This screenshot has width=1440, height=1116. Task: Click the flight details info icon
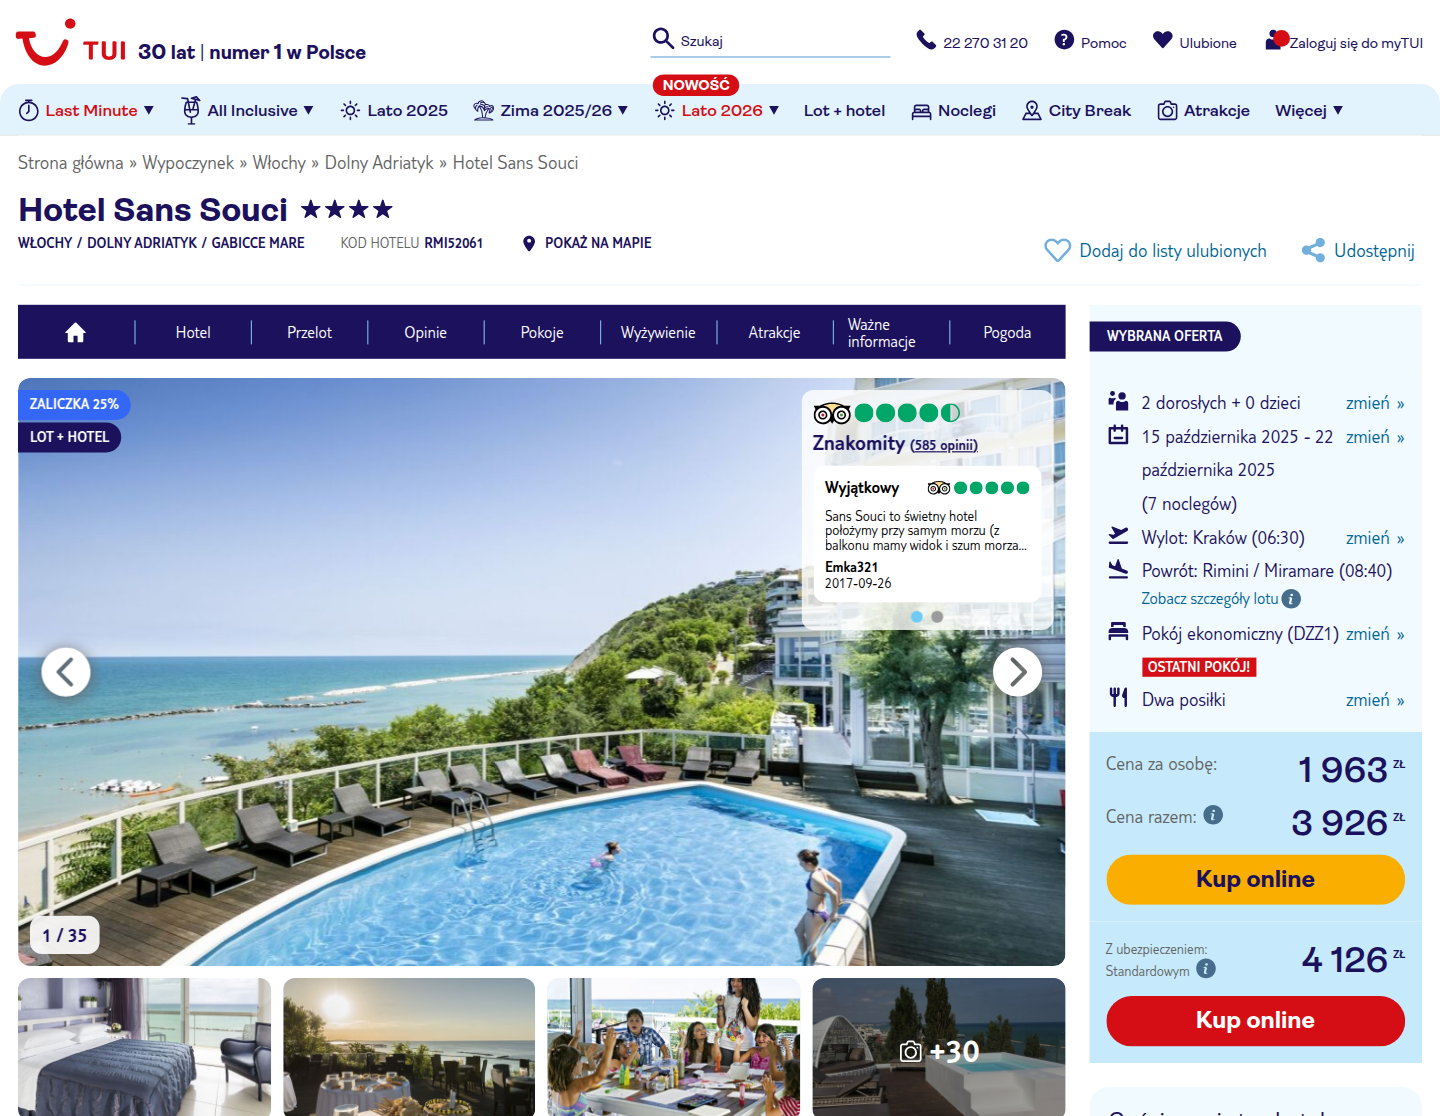tap(1291, 599)
